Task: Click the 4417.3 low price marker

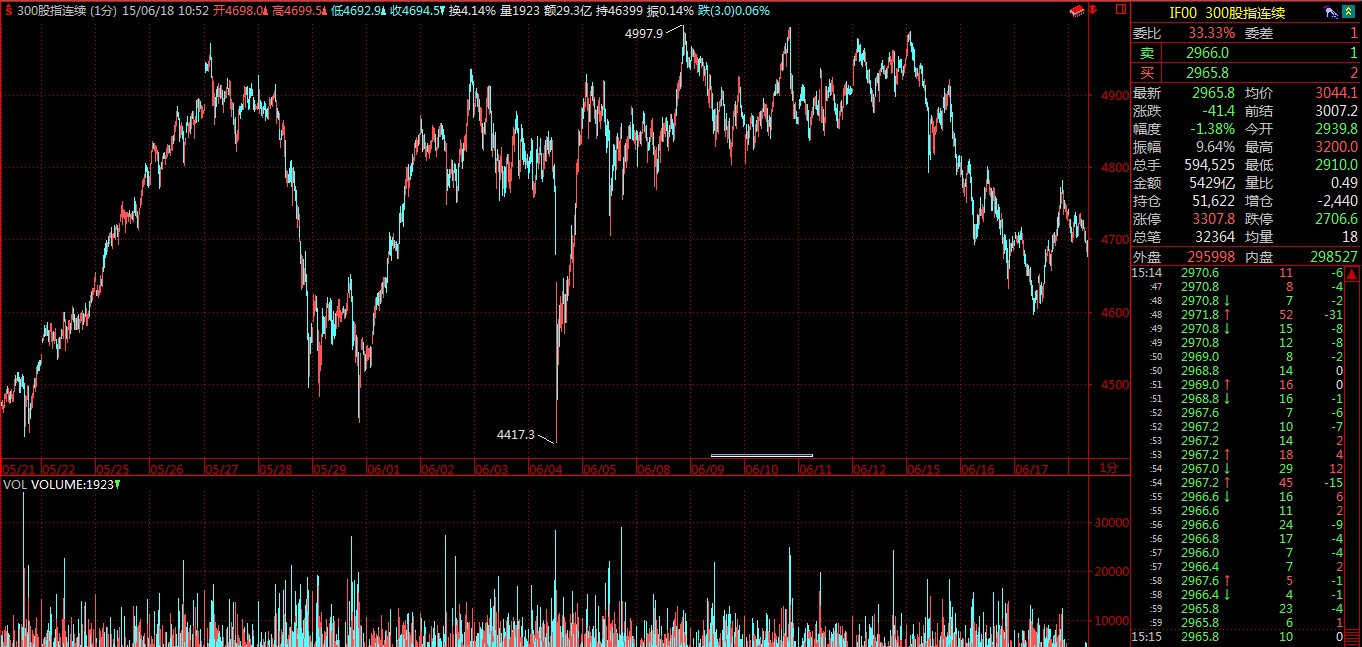Action: pyautogui.click(x=516, y=435)
